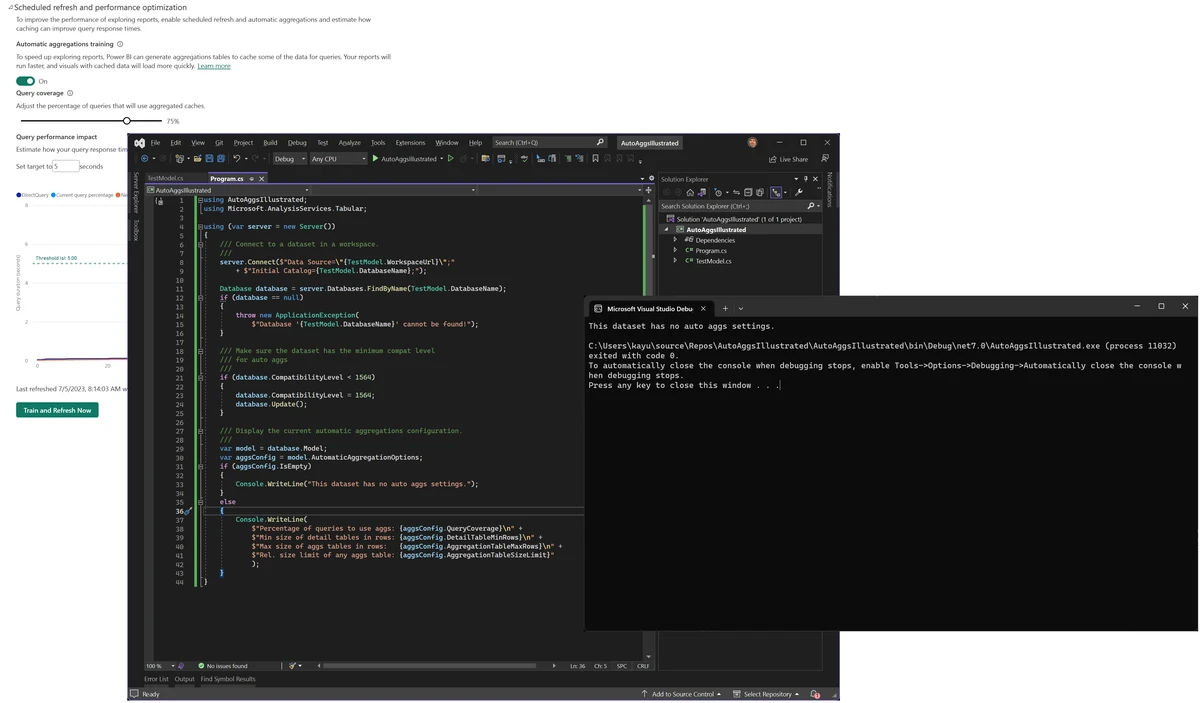1200x703 pixels.
Task: Start debugging with green AutoAggsIllustrated play button
Action: 376,159
